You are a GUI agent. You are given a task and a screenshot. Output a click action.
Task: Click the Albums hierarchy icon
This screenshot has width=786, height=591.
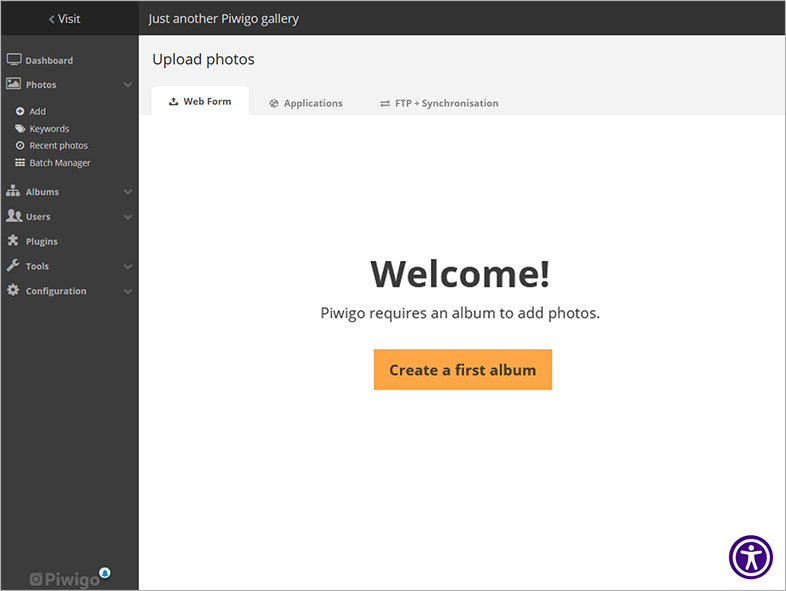[x=14, y=191]
